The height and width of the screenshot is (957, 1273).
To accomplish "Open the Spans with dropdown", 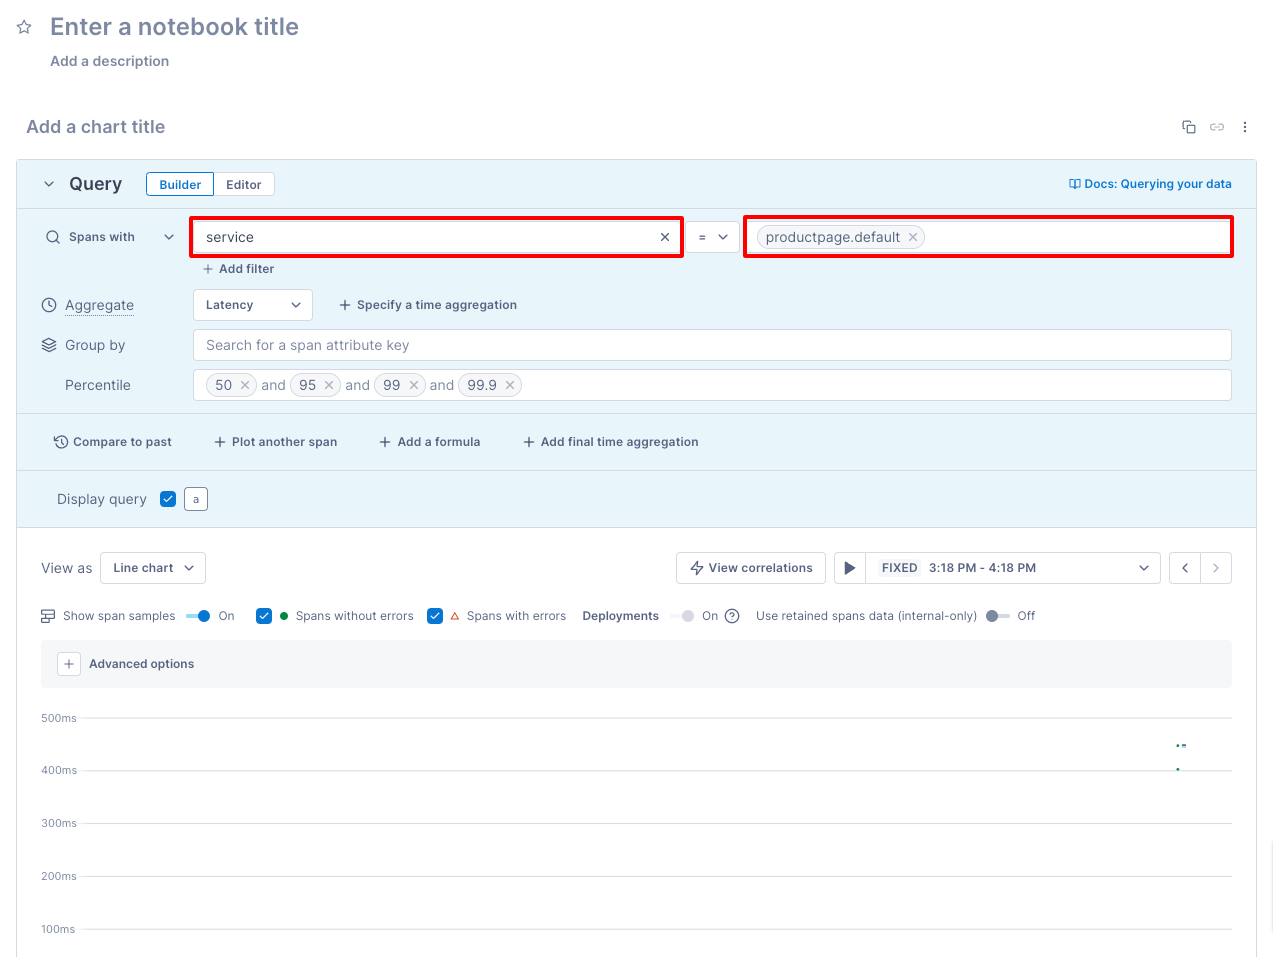I will (x=168, y=237).
